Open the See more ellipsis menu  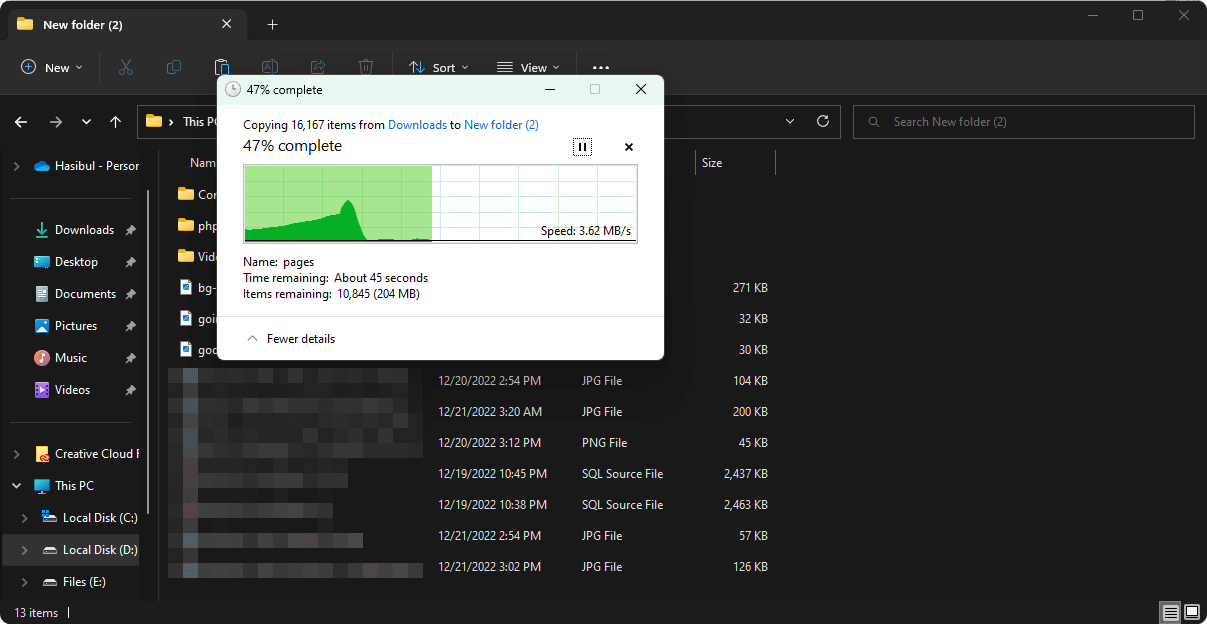pyautogui.click(x=600, y=68)
